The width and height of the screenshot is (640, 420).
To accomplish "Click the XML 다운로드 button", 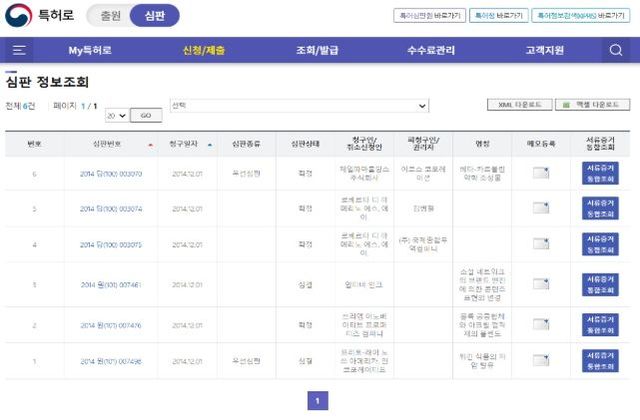I will (518, 104).
